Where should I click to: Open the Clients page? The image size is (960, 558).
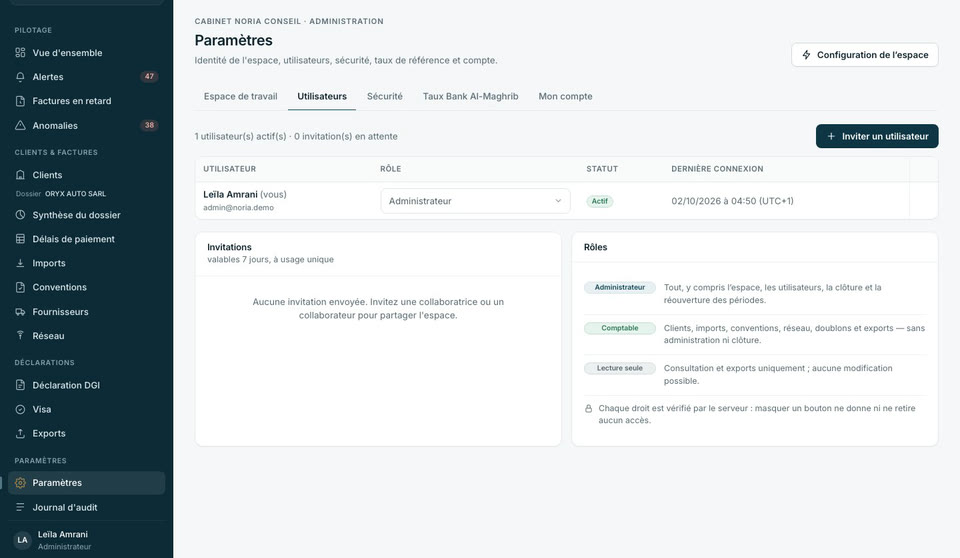tap(86, 175)
